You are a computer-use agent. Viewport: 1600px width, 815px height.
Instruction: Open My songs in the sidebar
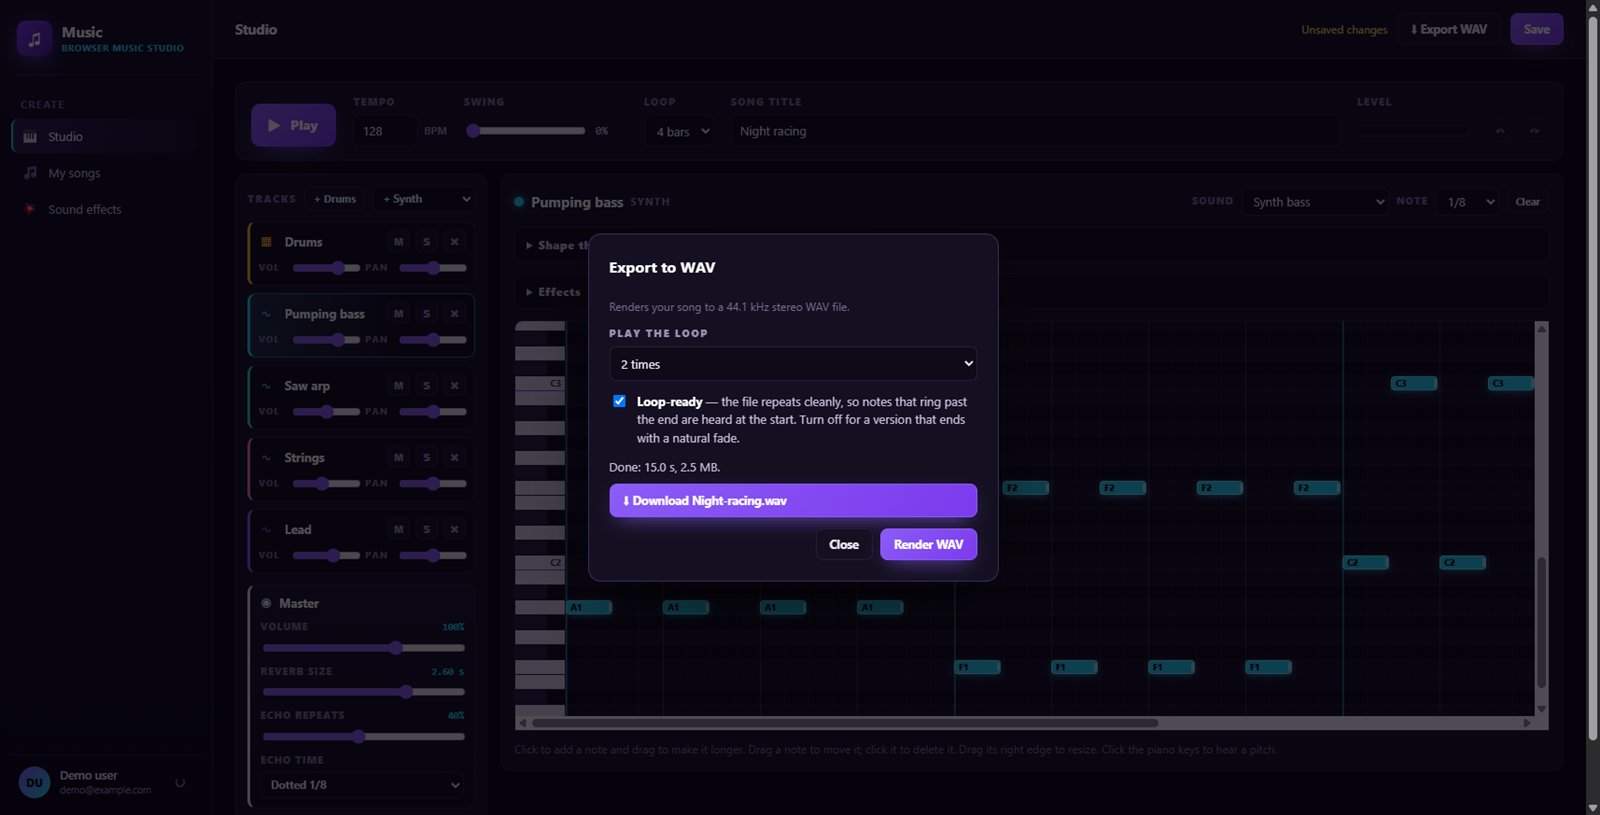coord(104,173)
